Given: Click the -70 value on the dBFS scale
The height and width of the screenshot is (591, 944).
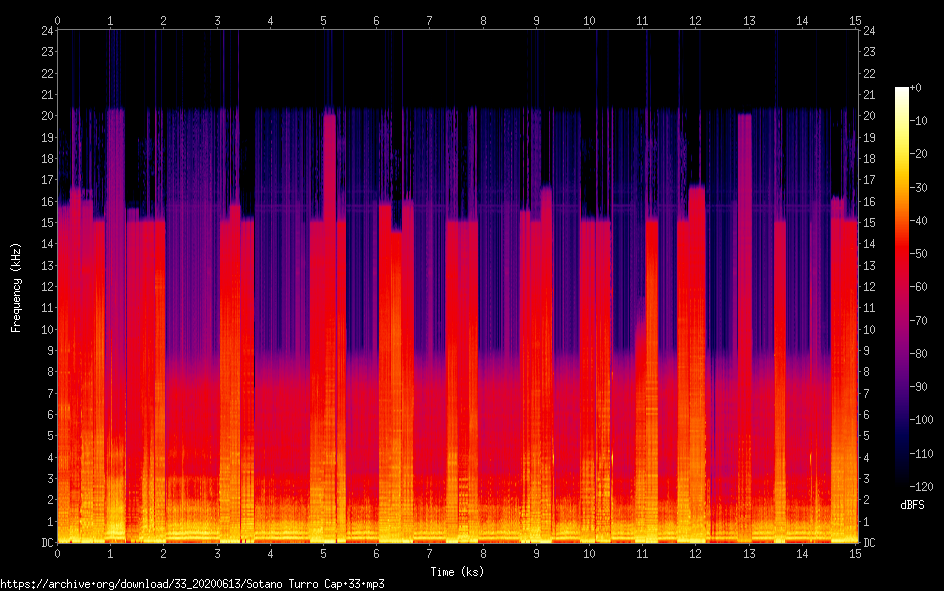Looking at the screenshot, I should [919, 321].
